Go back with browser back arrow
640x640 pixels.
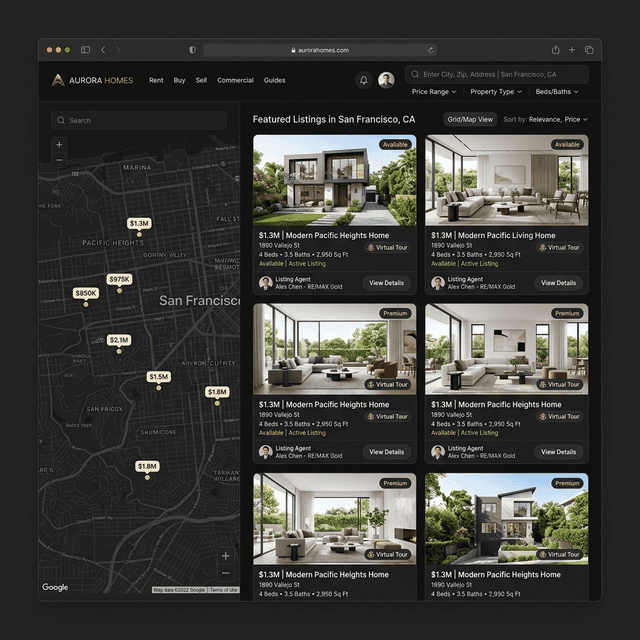103,50
